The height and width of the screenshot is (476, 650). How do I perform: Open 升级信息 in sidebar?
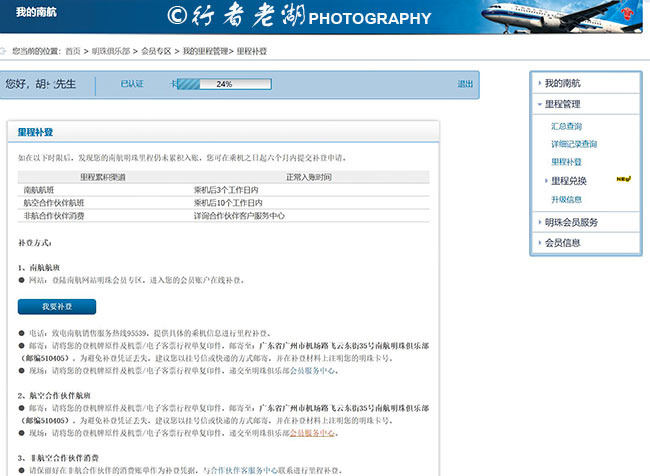click(567, 199)
